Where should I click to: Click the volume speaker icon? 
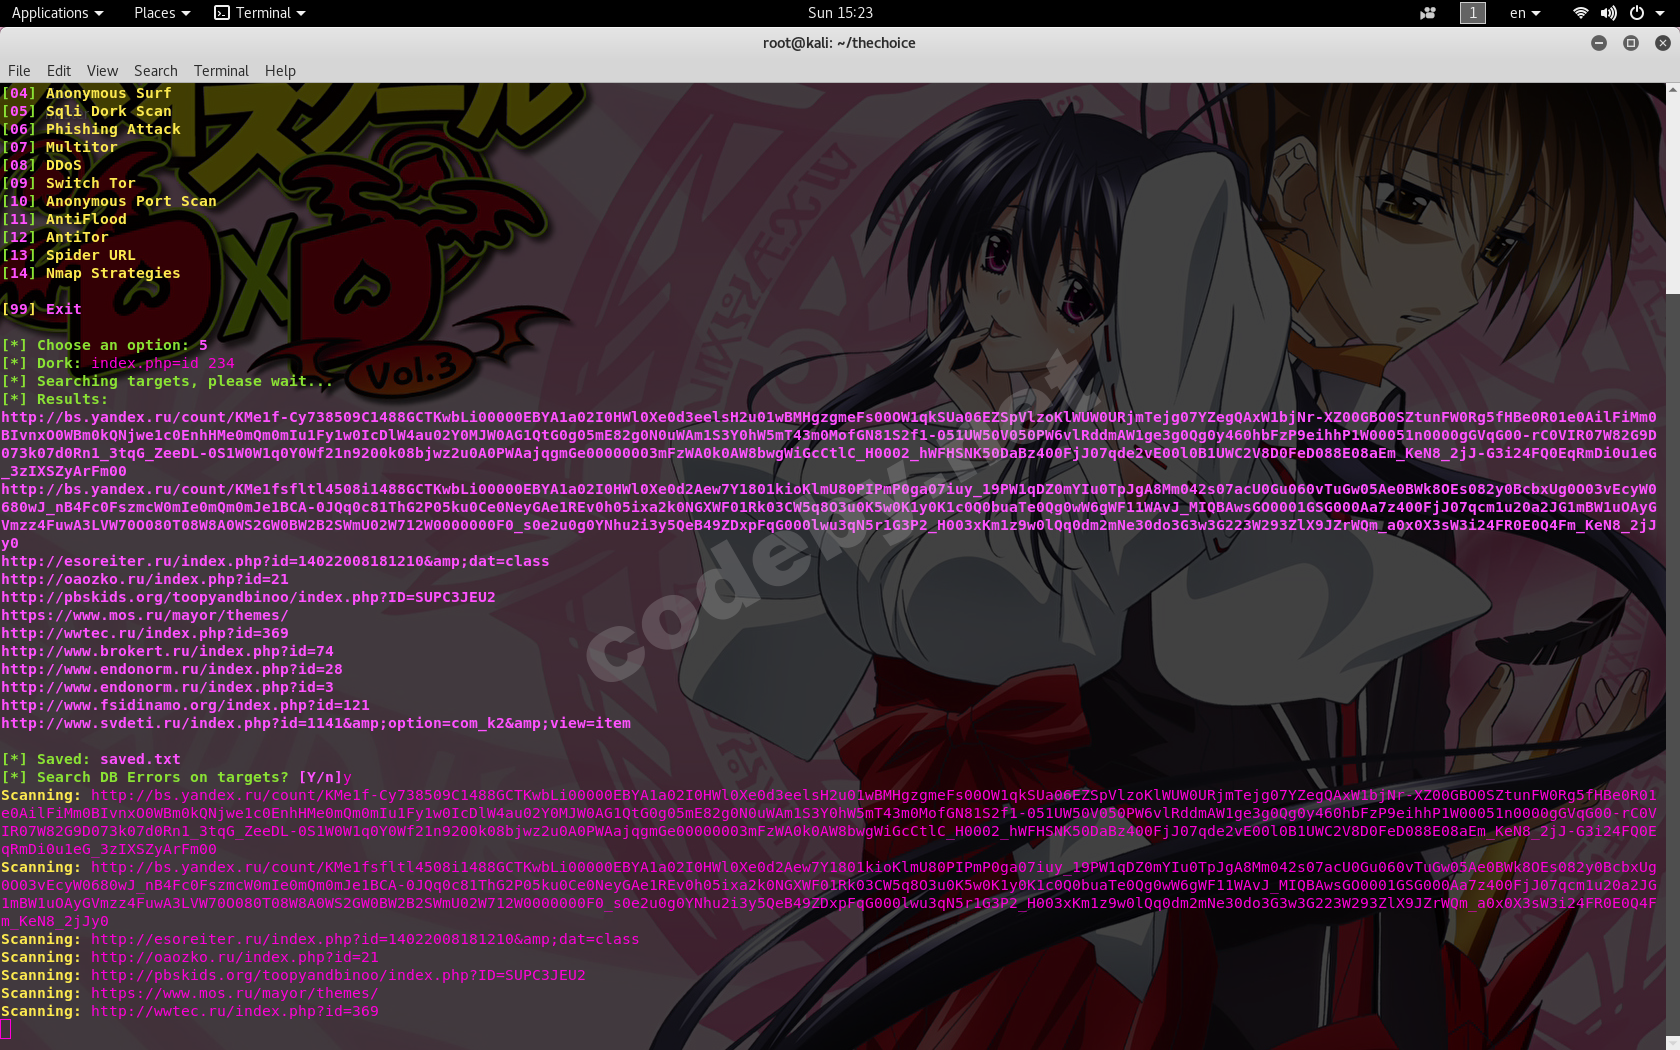pyautogui.click(x=1609, y=13)
